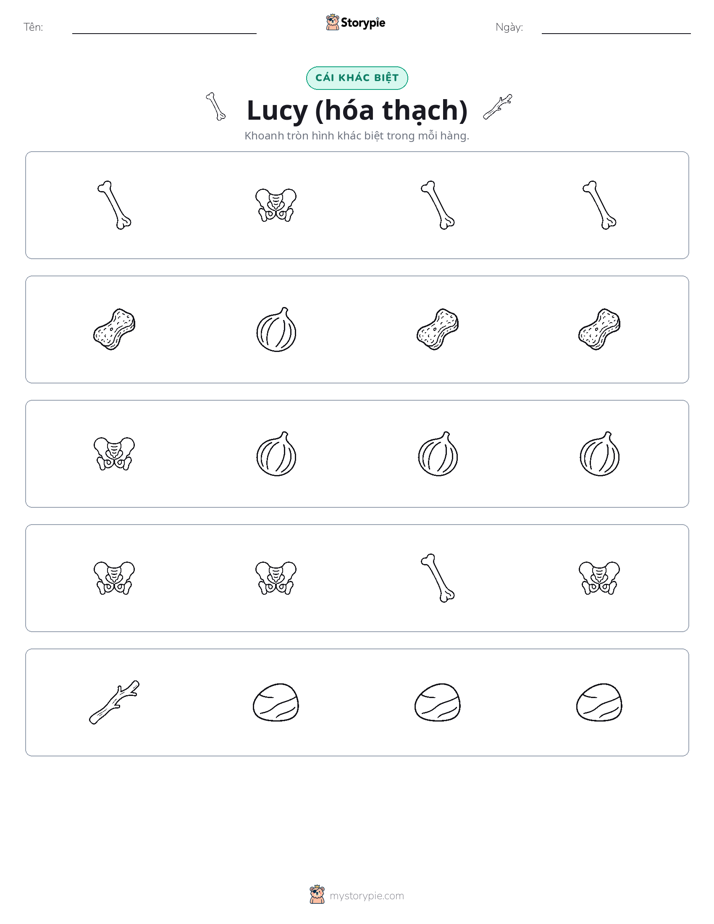This screenshot has height=924, width=714.
Task: Click the Lucy (hóa thạch) title
Action: pos(357,110)
